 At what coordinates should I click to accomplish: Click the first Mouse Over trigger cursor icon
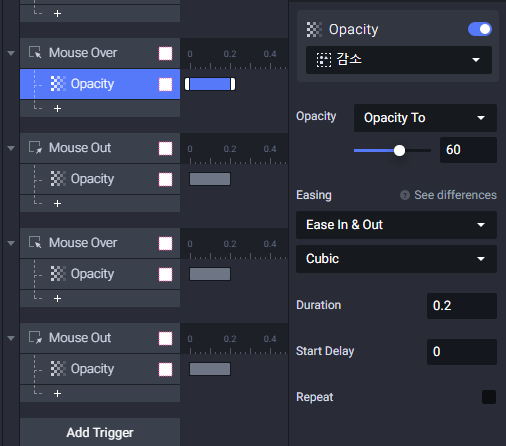(x=35, y=52)
